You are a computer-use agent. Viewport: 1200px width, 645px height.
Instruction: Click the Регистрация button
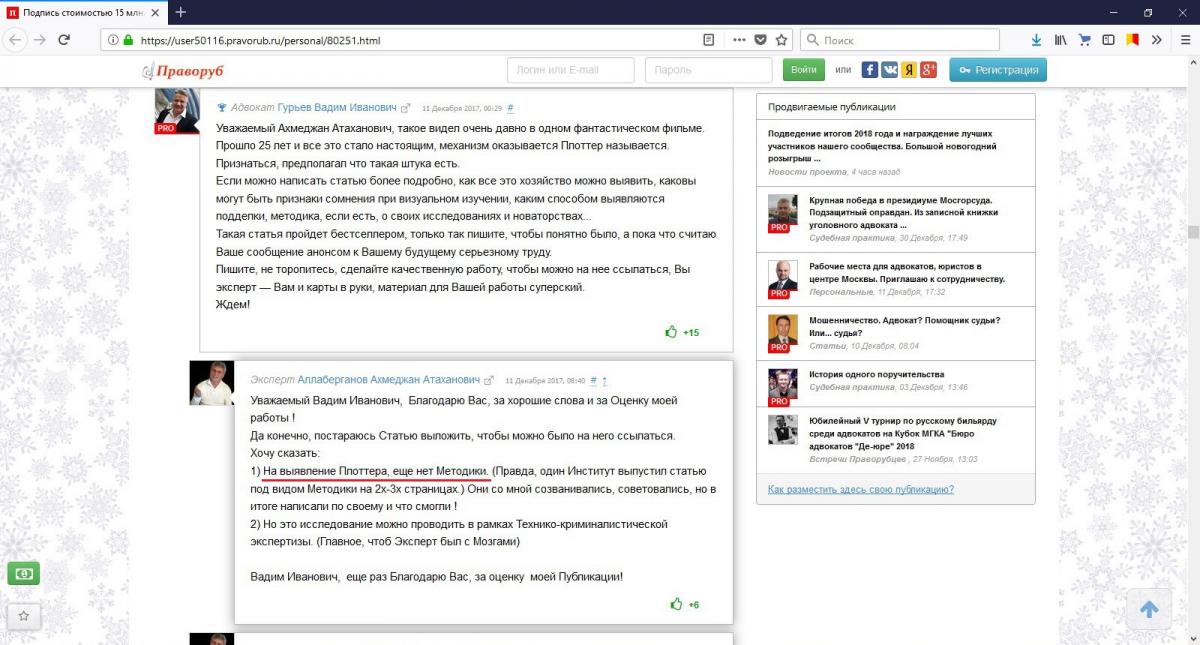[x=998, y=70]
